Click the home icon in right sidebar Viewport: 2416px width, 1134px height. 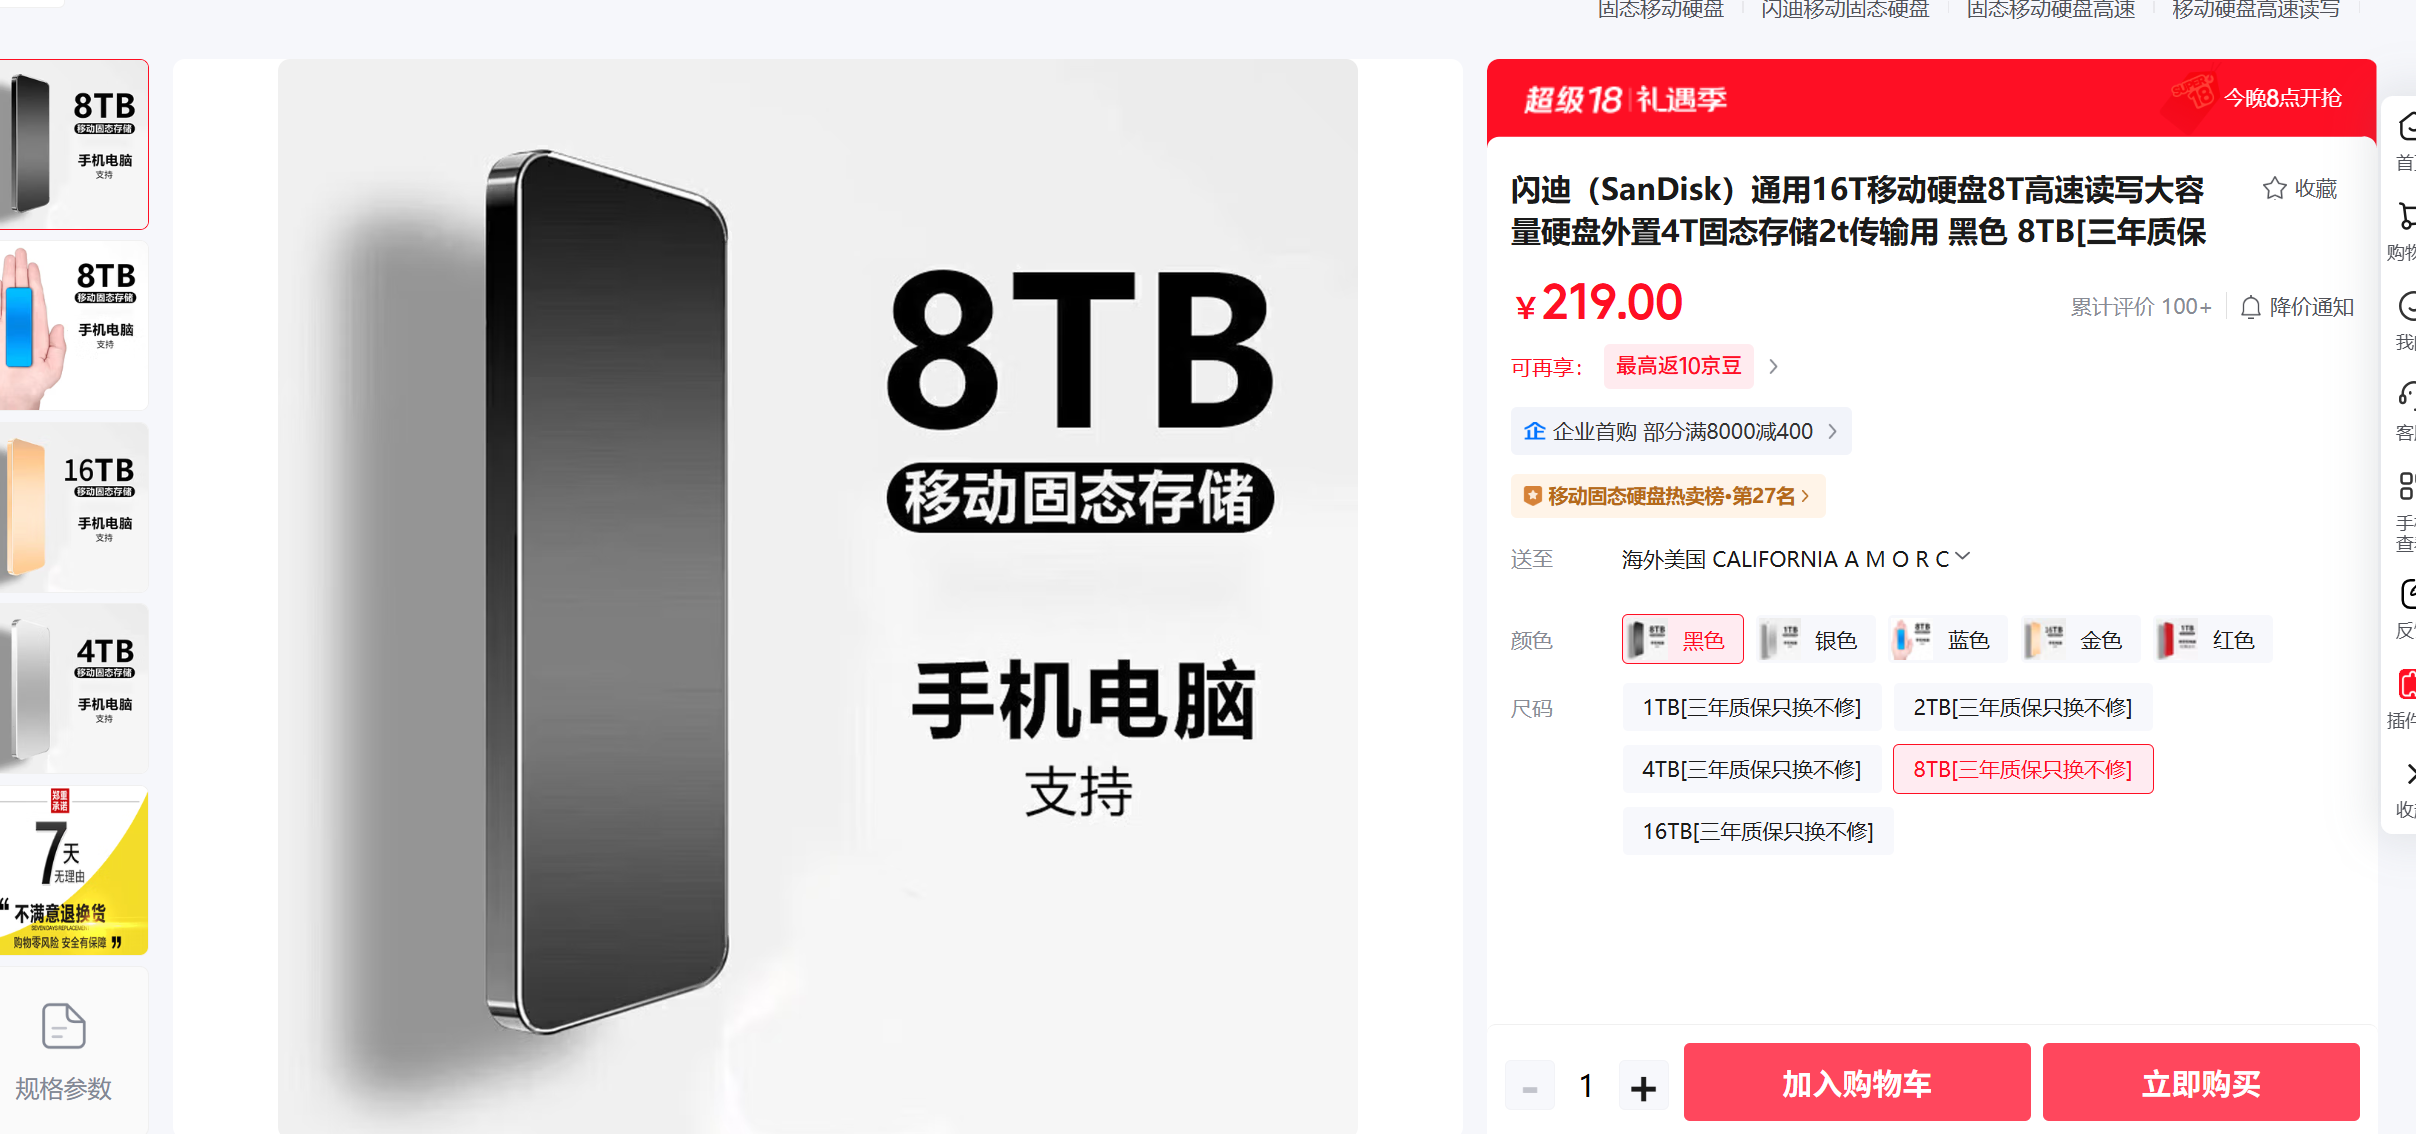pos(2406,127)
